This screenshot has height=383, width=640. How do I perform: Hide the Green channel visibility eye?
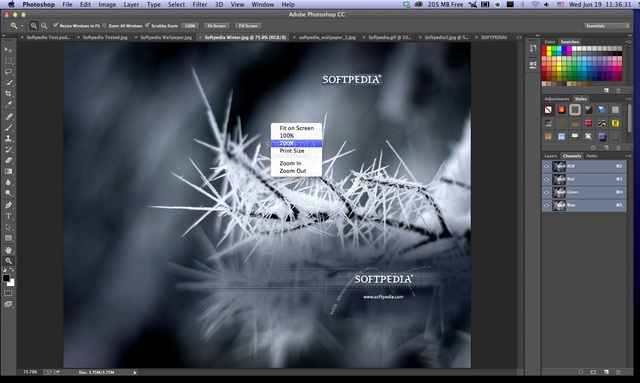click(547, 192)
